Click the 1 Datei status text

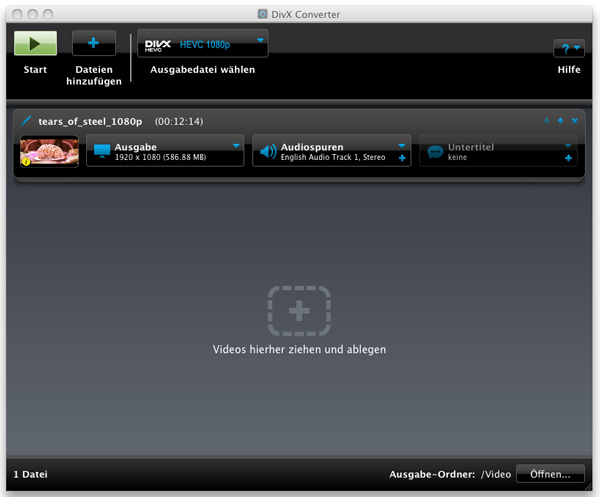[31, 474]
